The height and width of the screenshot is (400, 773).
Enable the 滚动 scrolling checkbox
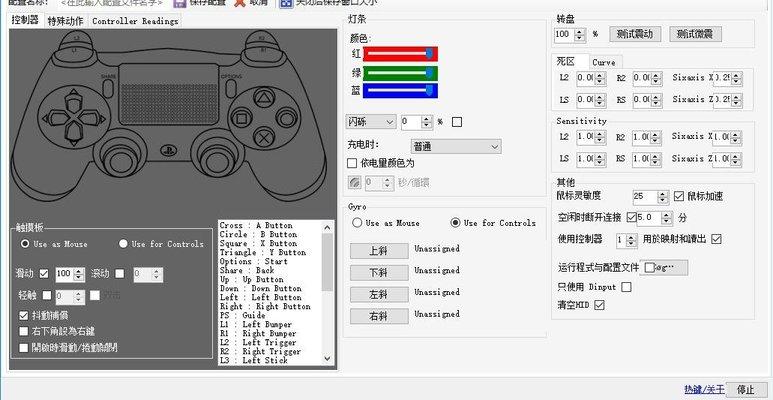[x=120, y=274]
